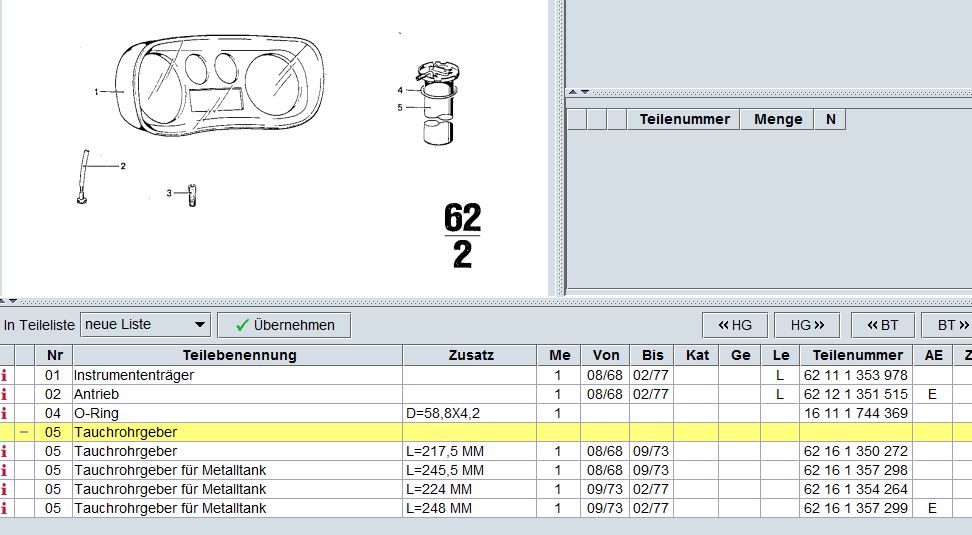972x535 pixels.
Task: Jump to previous illustration «BT
Action: 882,325
